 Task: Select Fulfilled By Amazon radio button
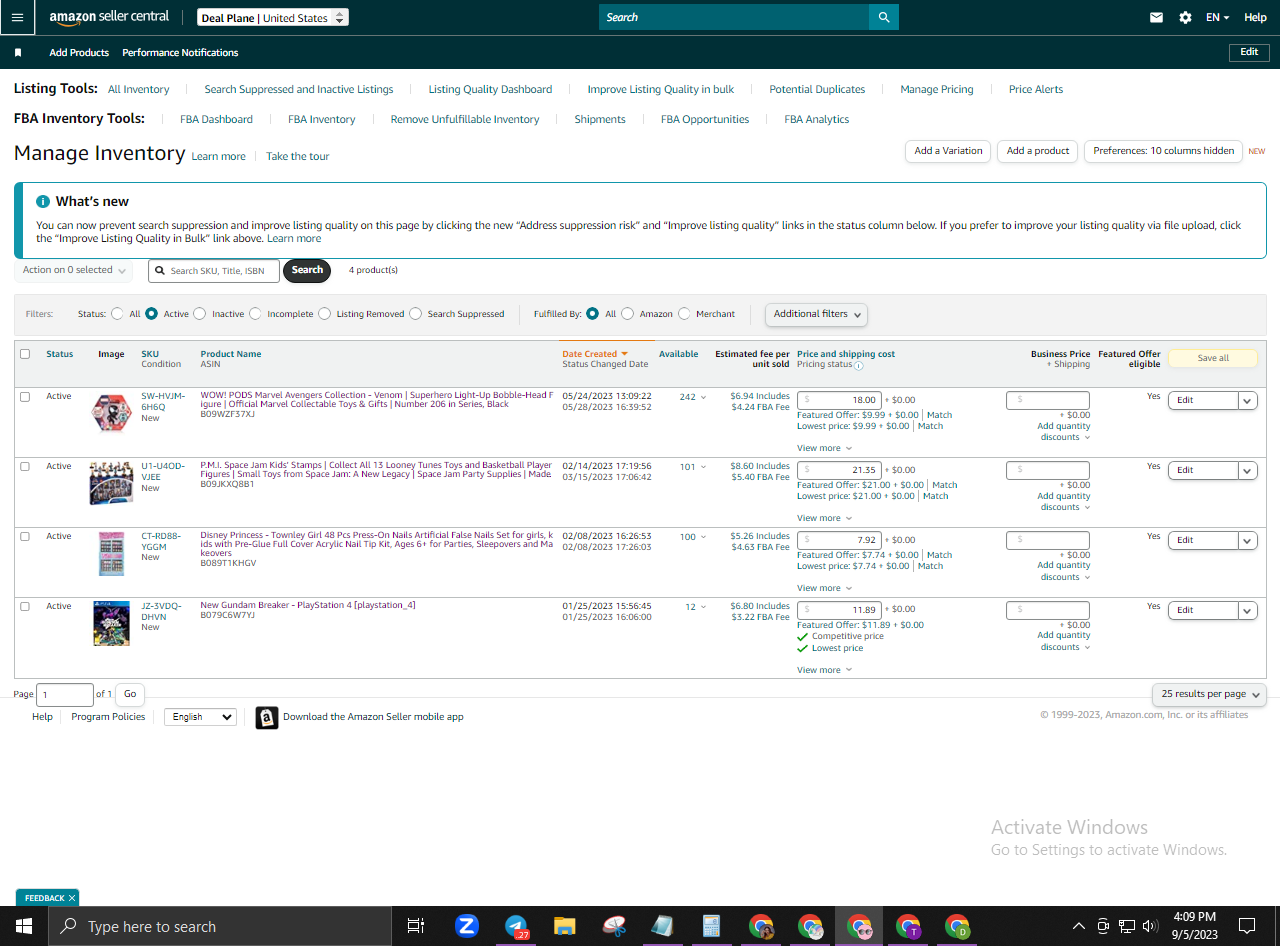627,314
